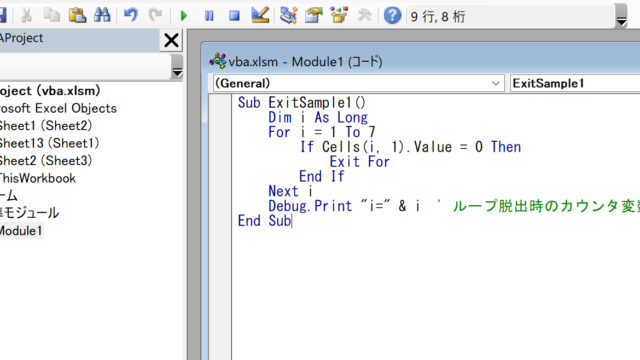640x360 pixels.
Task: Select Sheet13 (Sheet1) in the project tree
Action: pos(49,143)
